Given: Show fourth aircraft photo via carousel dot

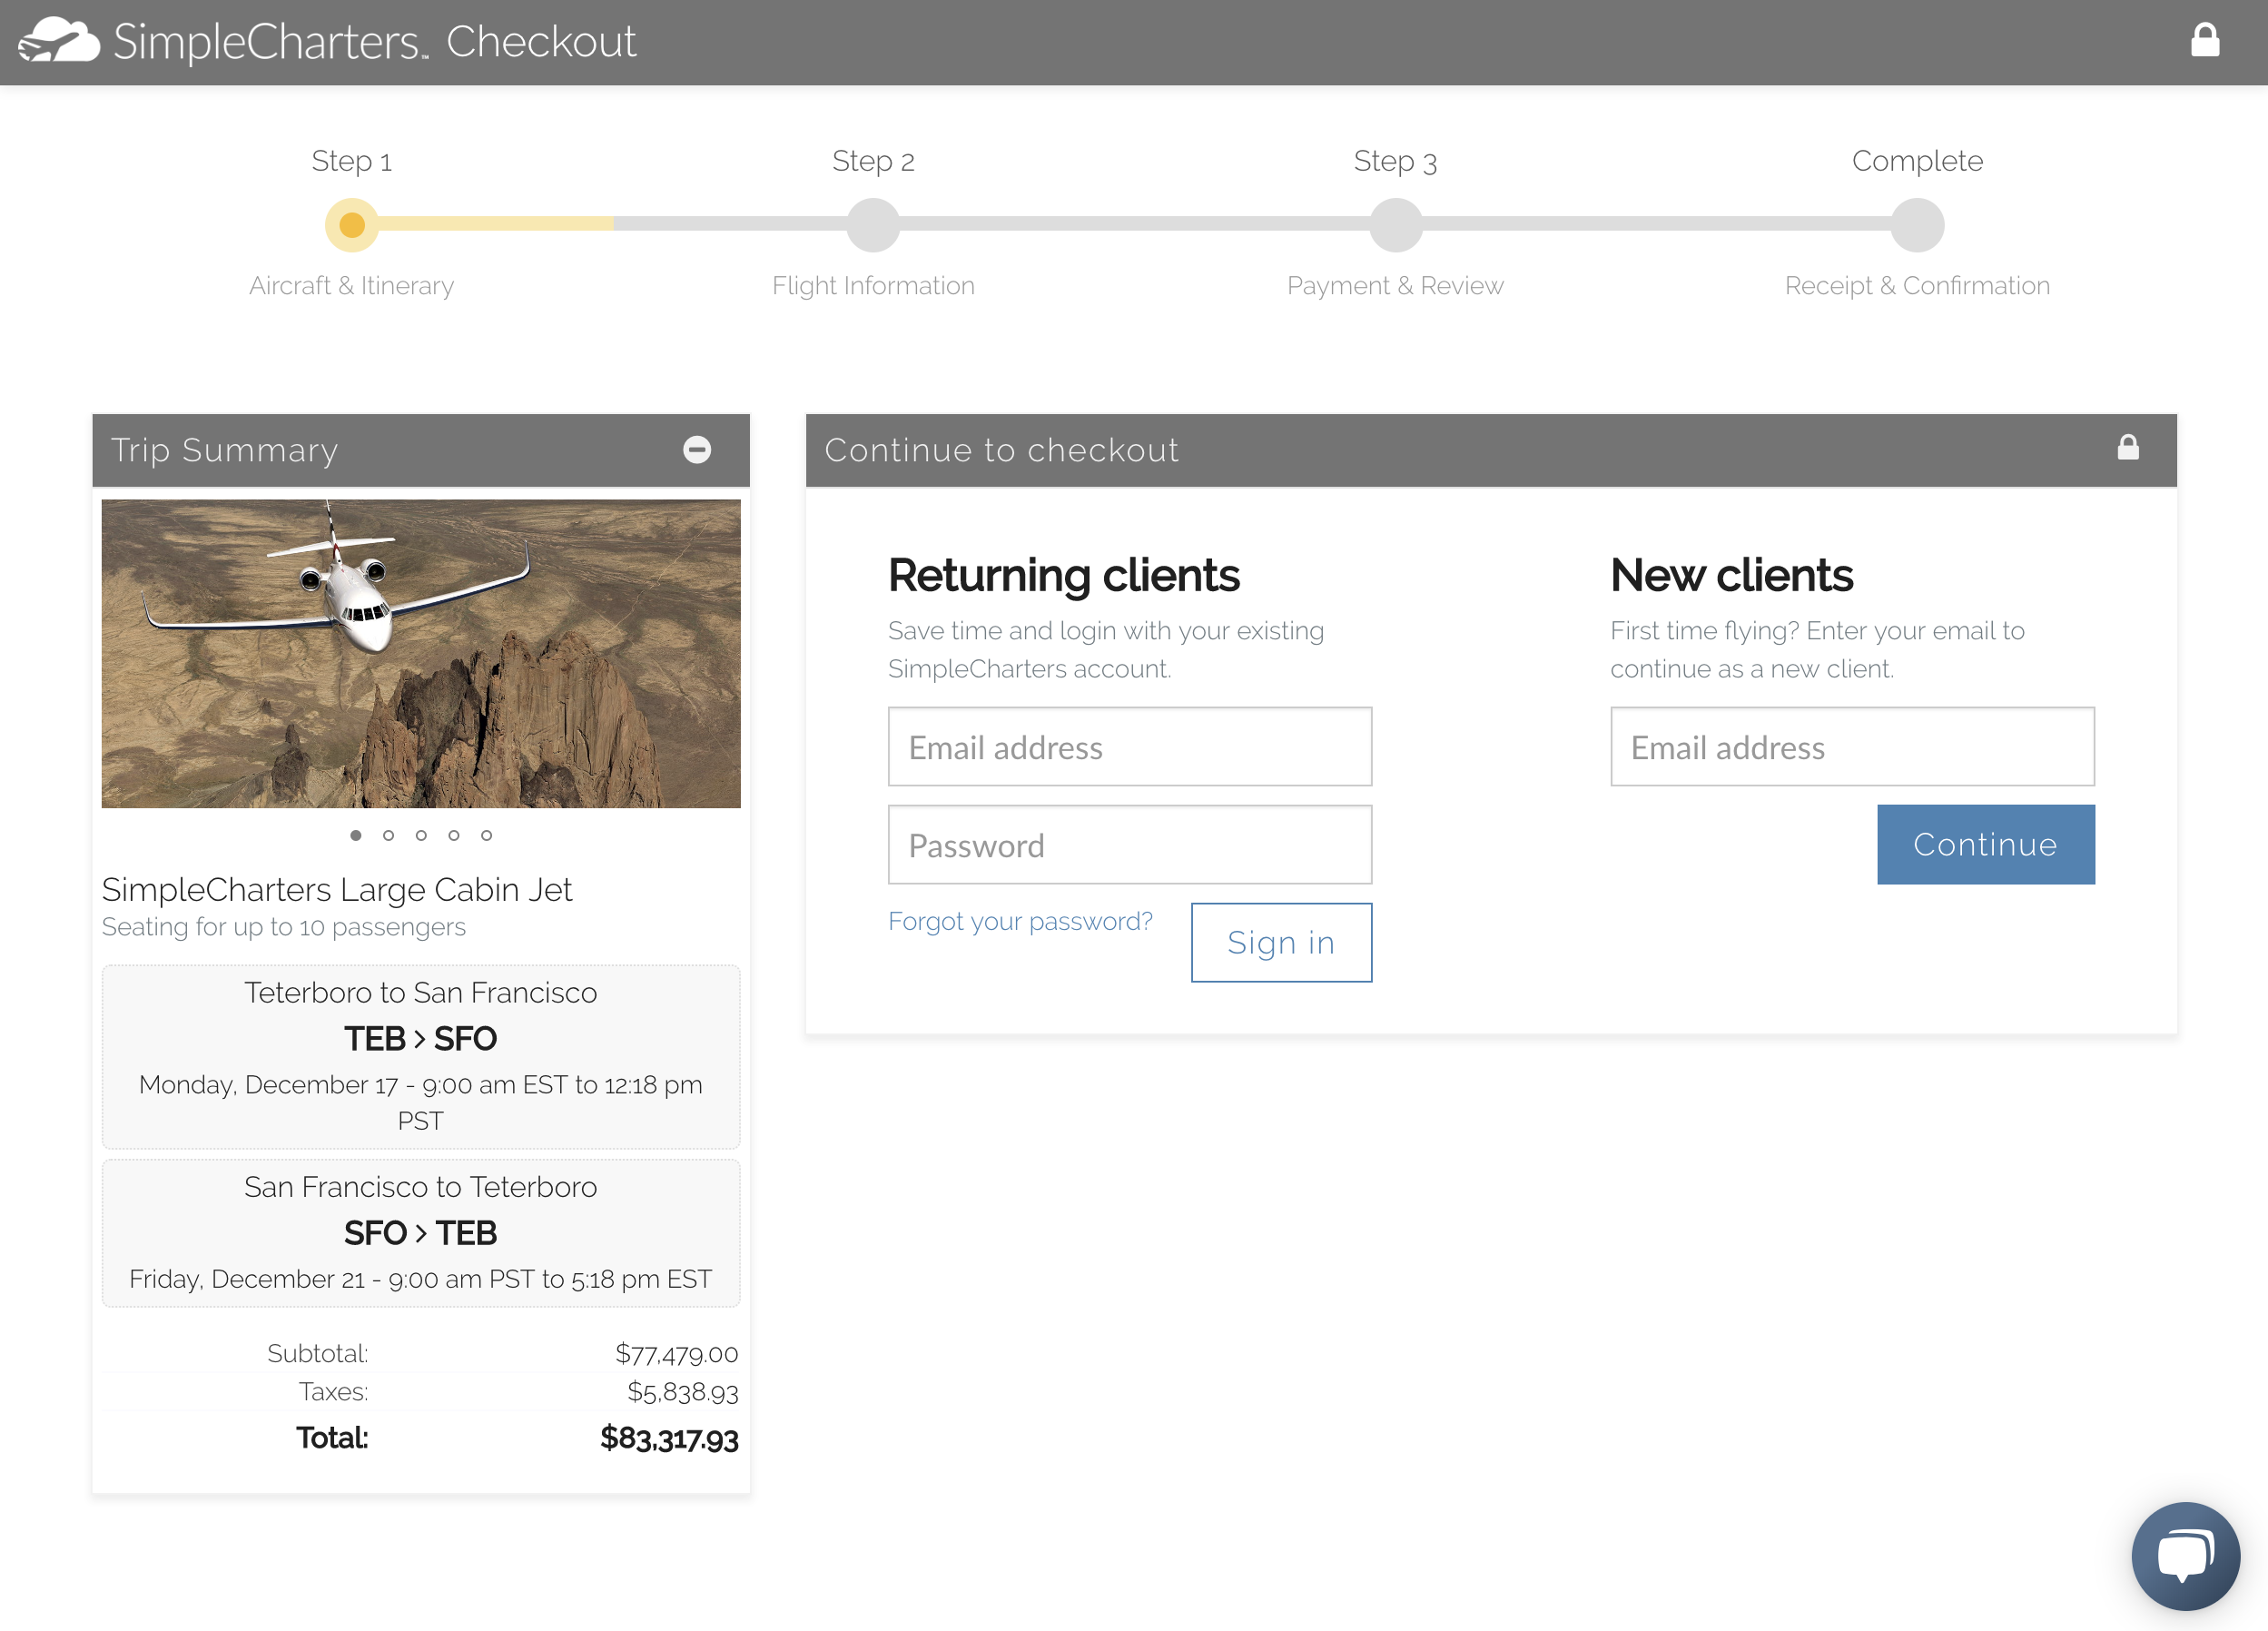Looking at the screenshot, I should tap(454, 835).
